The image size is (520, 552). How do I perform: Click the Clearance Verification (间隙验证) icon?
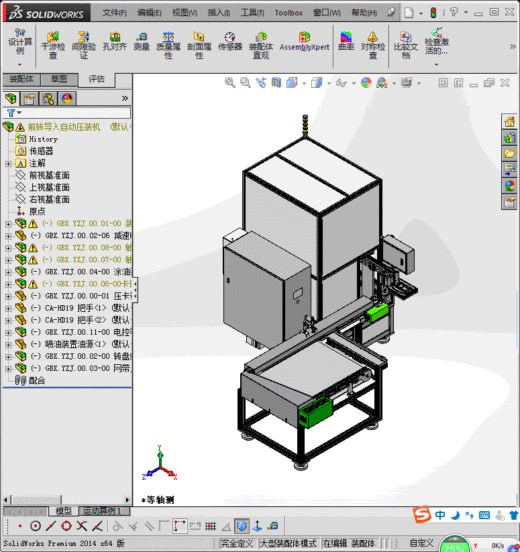tap(83, 45)
